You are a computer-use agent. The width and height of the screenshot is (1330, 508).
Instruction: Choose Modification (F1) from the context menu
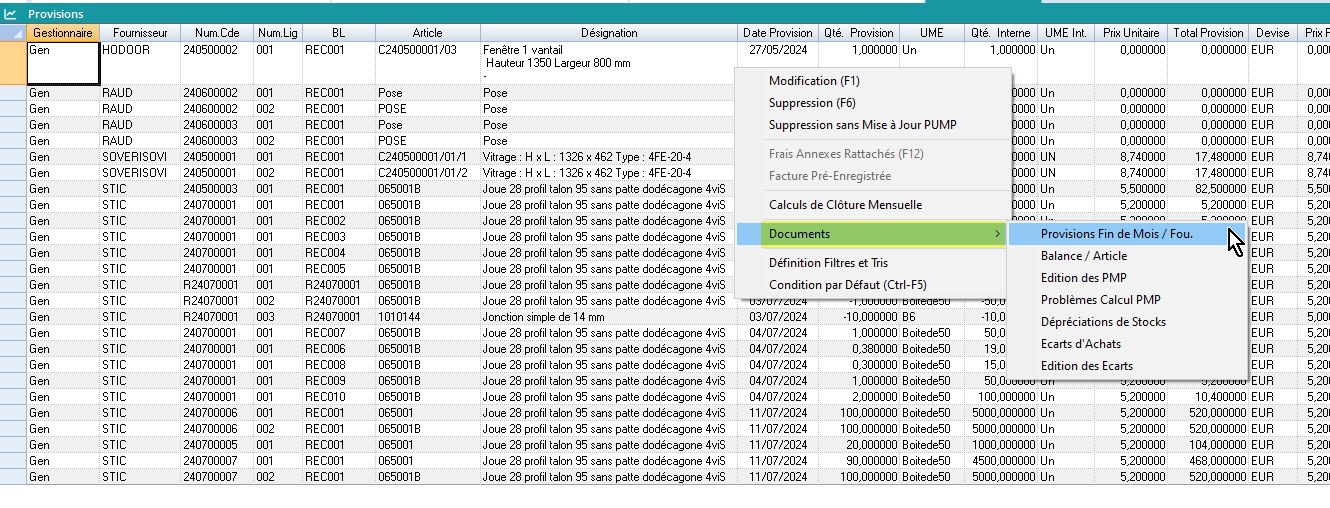[813, 81]
